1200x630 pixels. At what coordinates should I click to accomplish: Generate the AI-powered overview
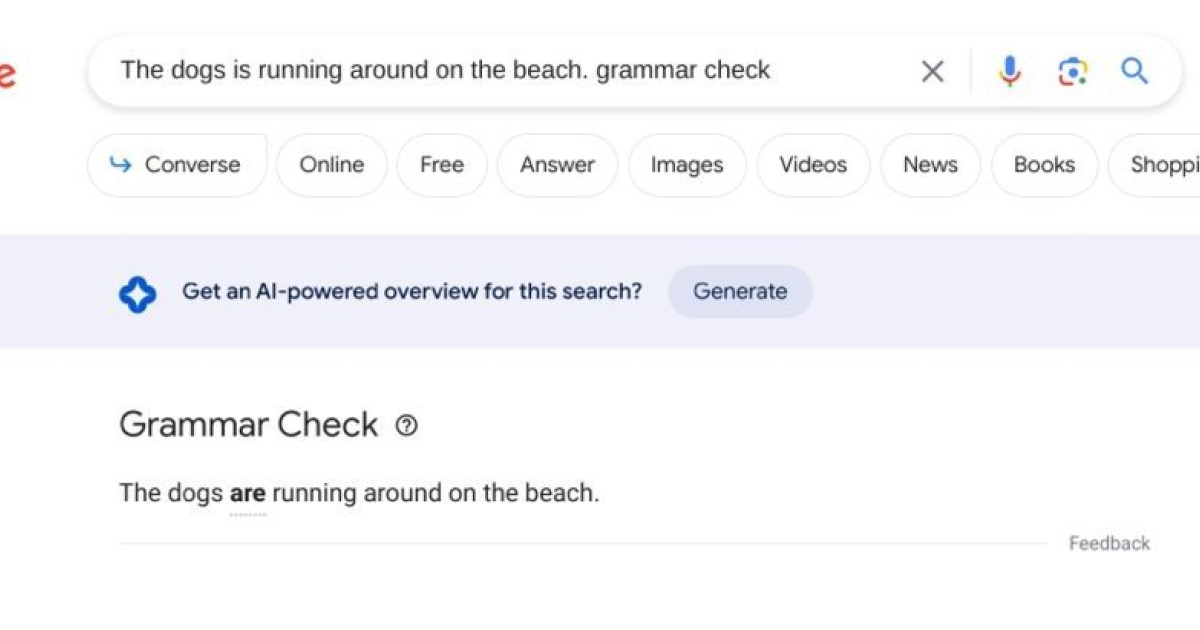pyautogui.click(x=740, y=291)
